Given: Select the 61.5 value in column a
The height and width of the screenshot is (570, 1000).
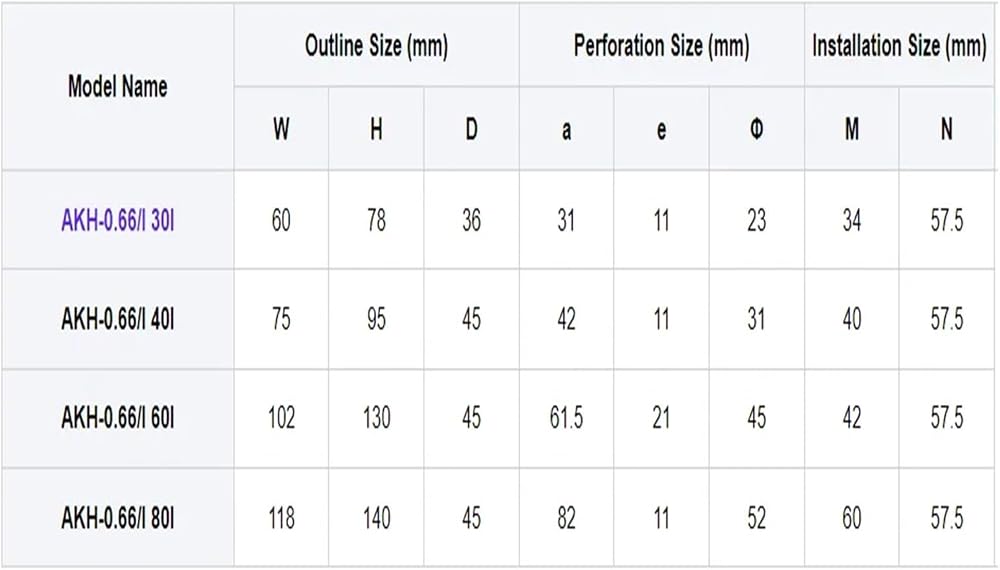Looking at the screenshot, I should [566, 418].
